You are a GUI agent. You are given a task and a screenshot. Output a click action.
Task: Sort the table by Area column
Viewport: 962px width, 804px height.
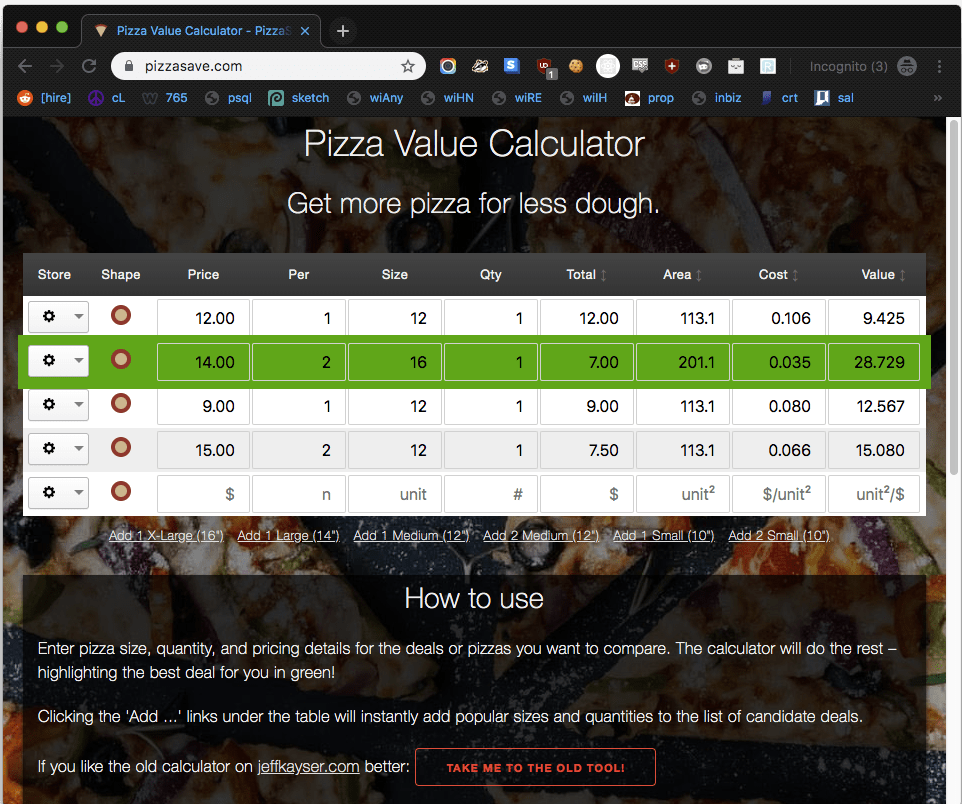(682, 275)
